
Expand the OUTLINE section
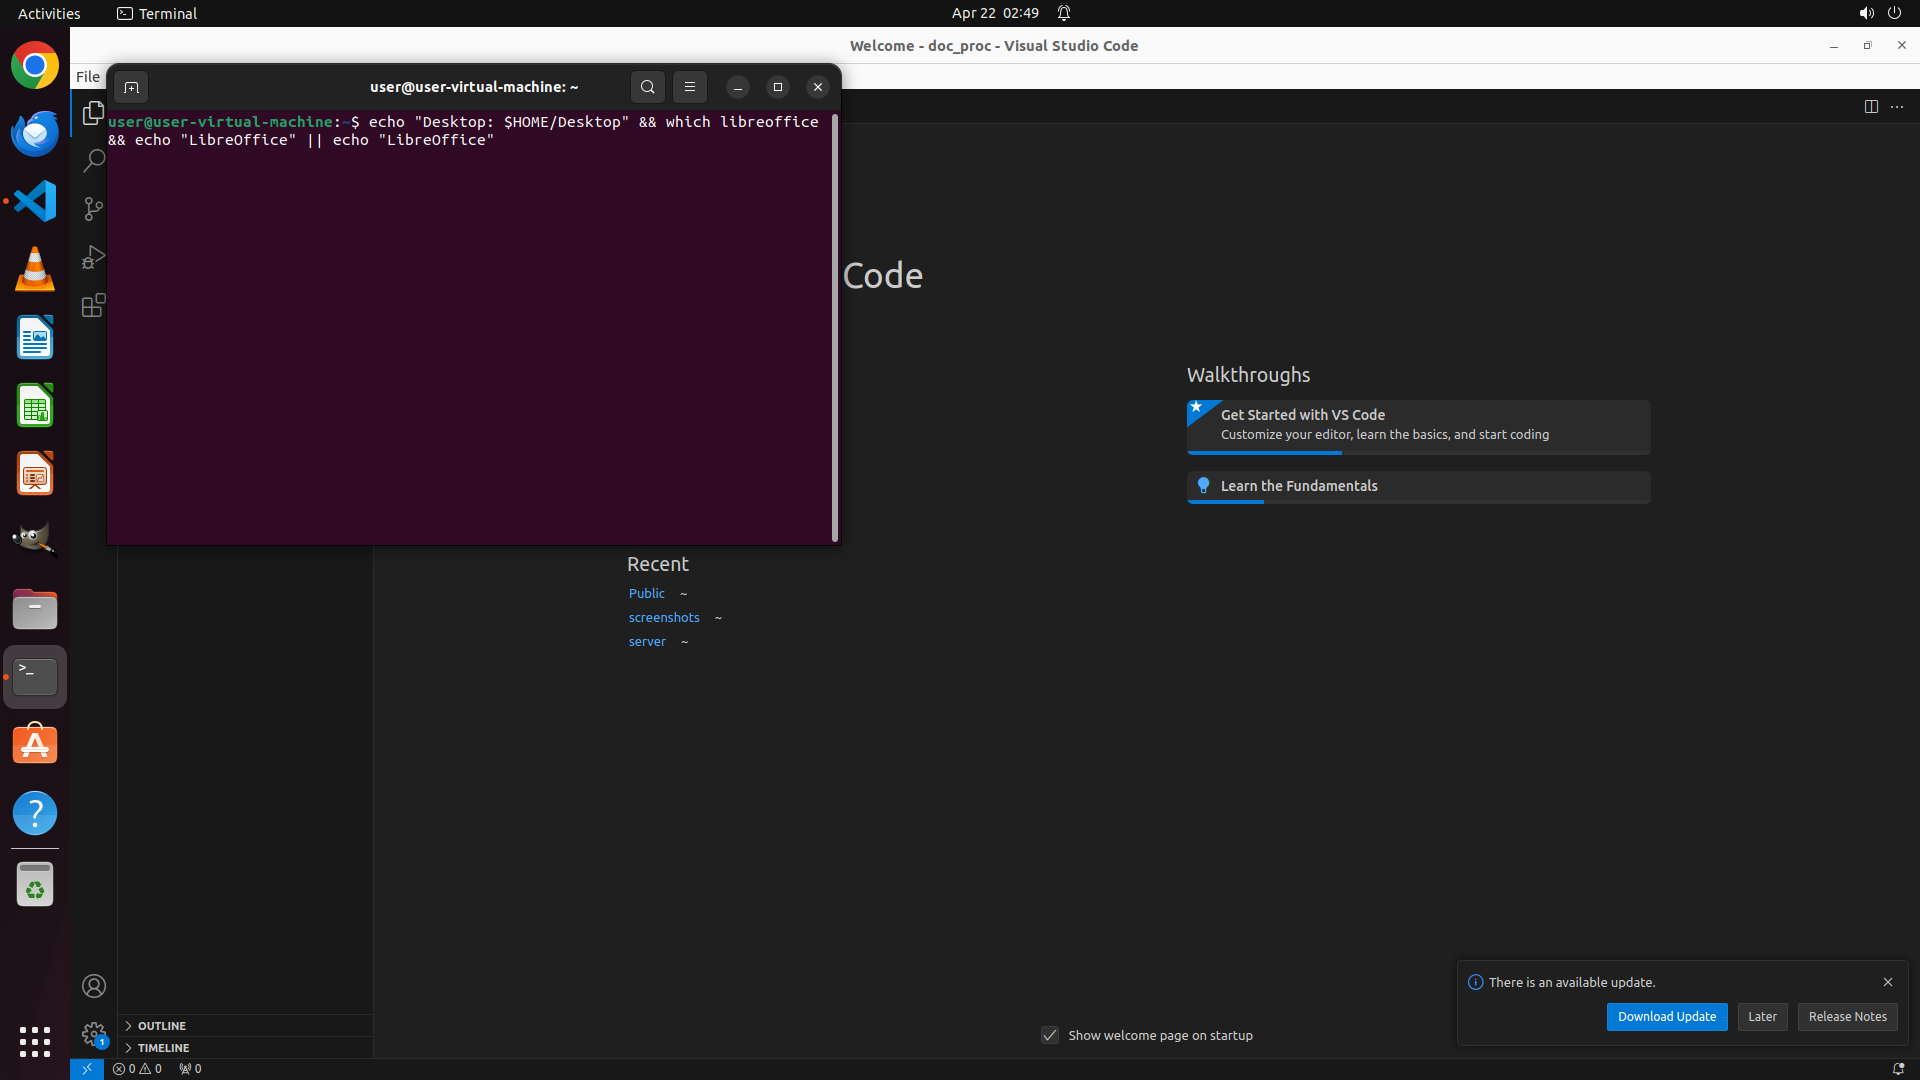click(x=161, y=1026)
